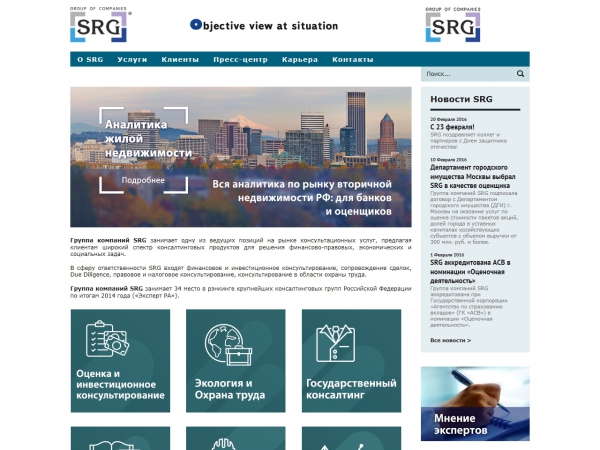
Task: Open the Экология и Охрана труда tile
Action: [236, 361]
